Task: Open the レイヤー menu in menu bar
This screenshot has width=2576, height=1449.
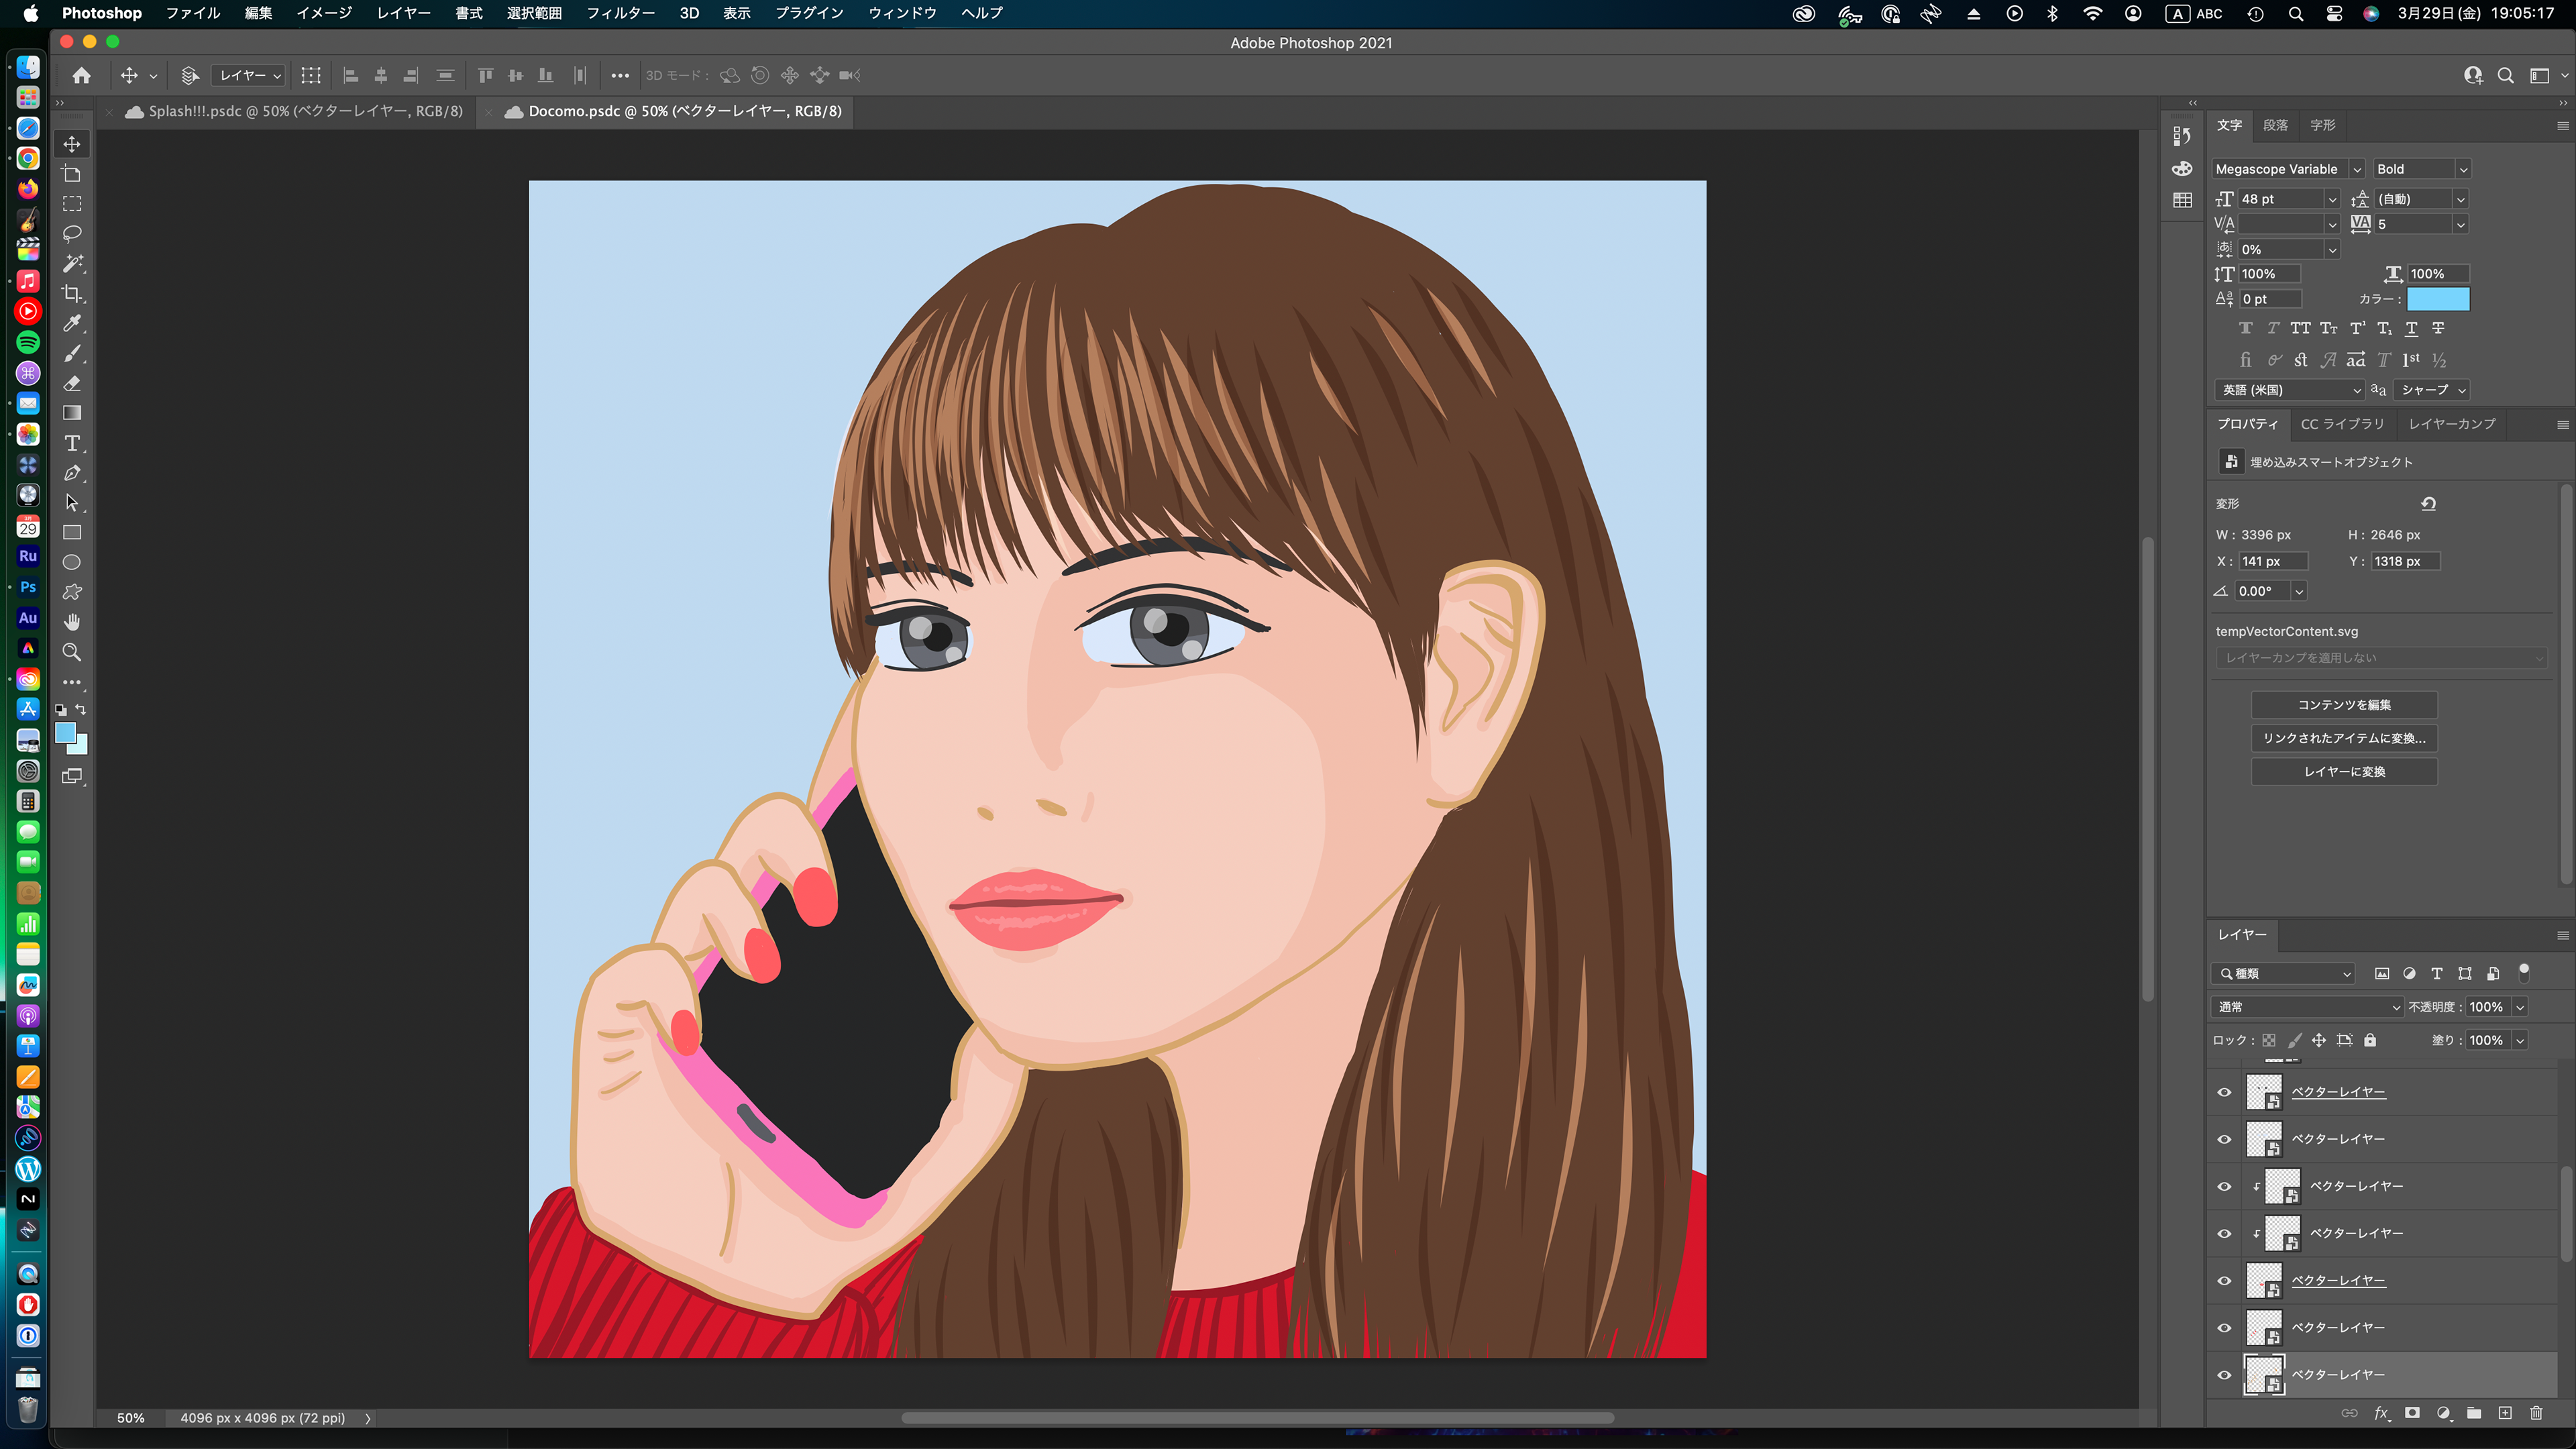Action: 403,13
